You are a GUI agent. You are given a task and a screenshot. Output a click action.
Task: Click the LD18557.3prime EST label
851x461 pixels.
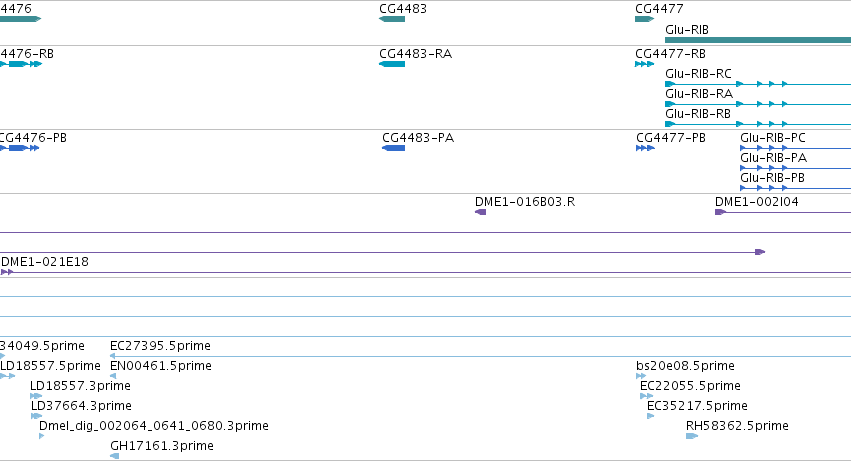click(80, 386)
